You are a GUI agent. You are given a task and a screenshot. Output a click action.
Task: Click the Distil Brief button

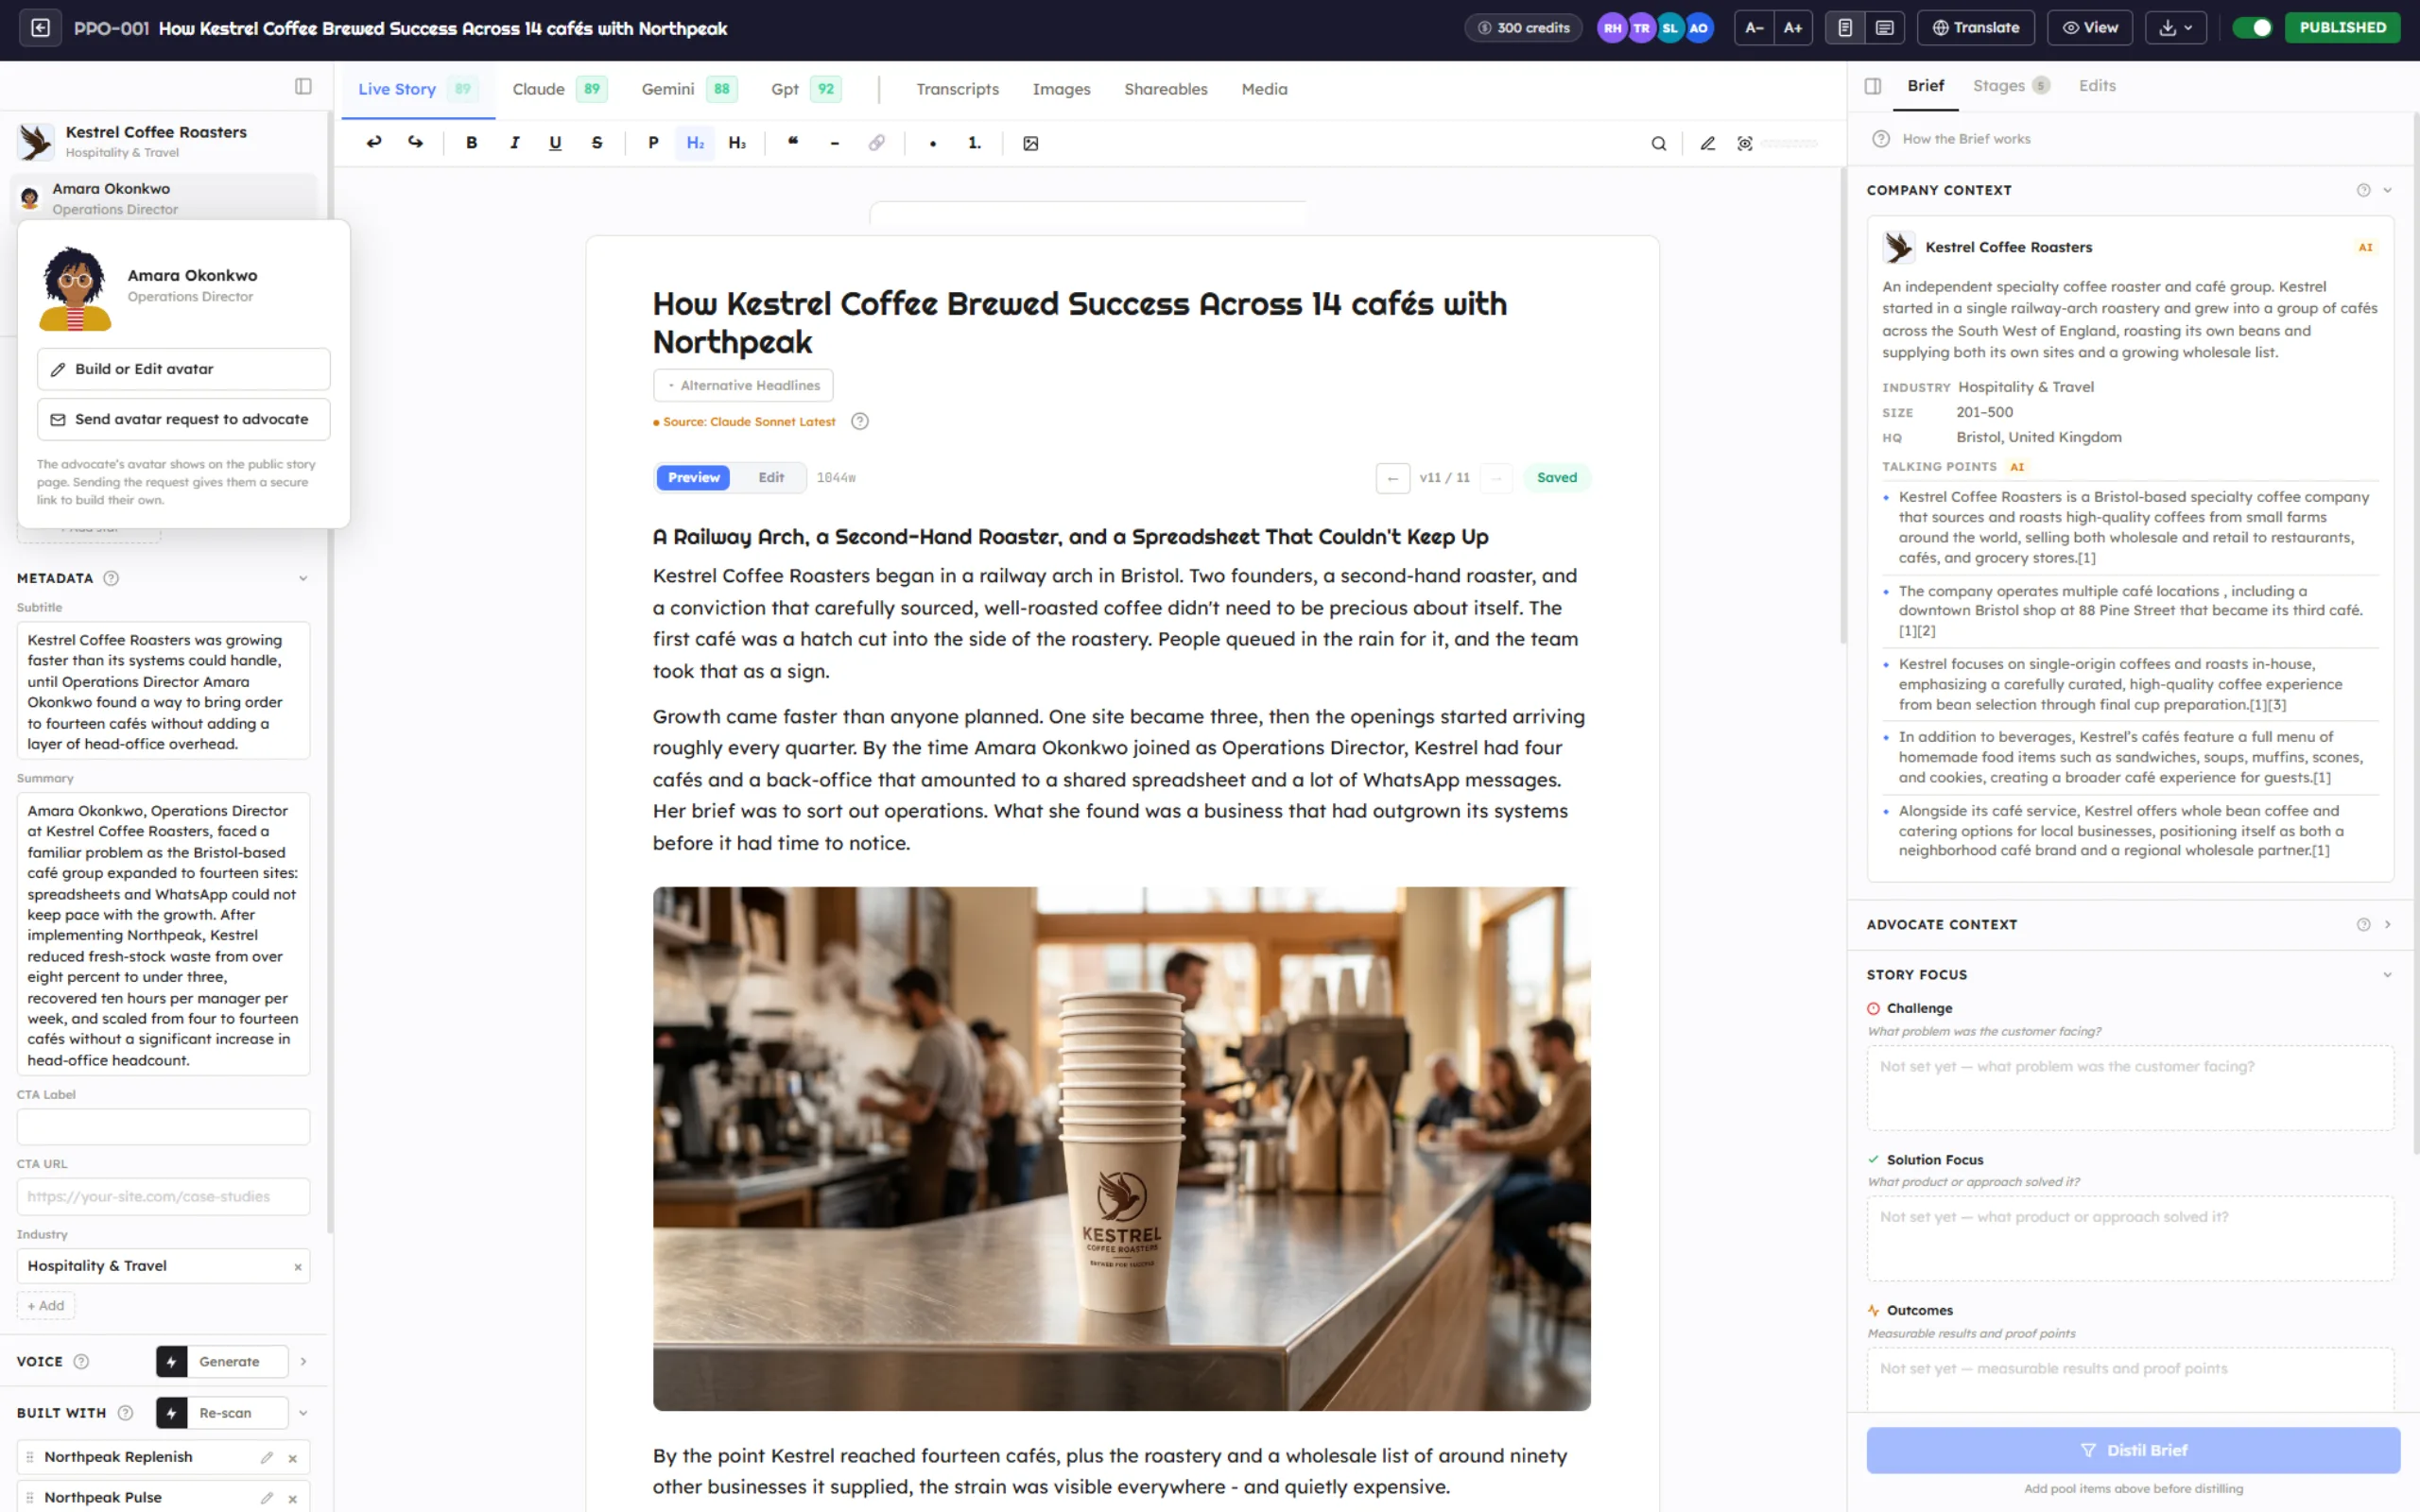pyautogui.click(x=2133, y=1450)
